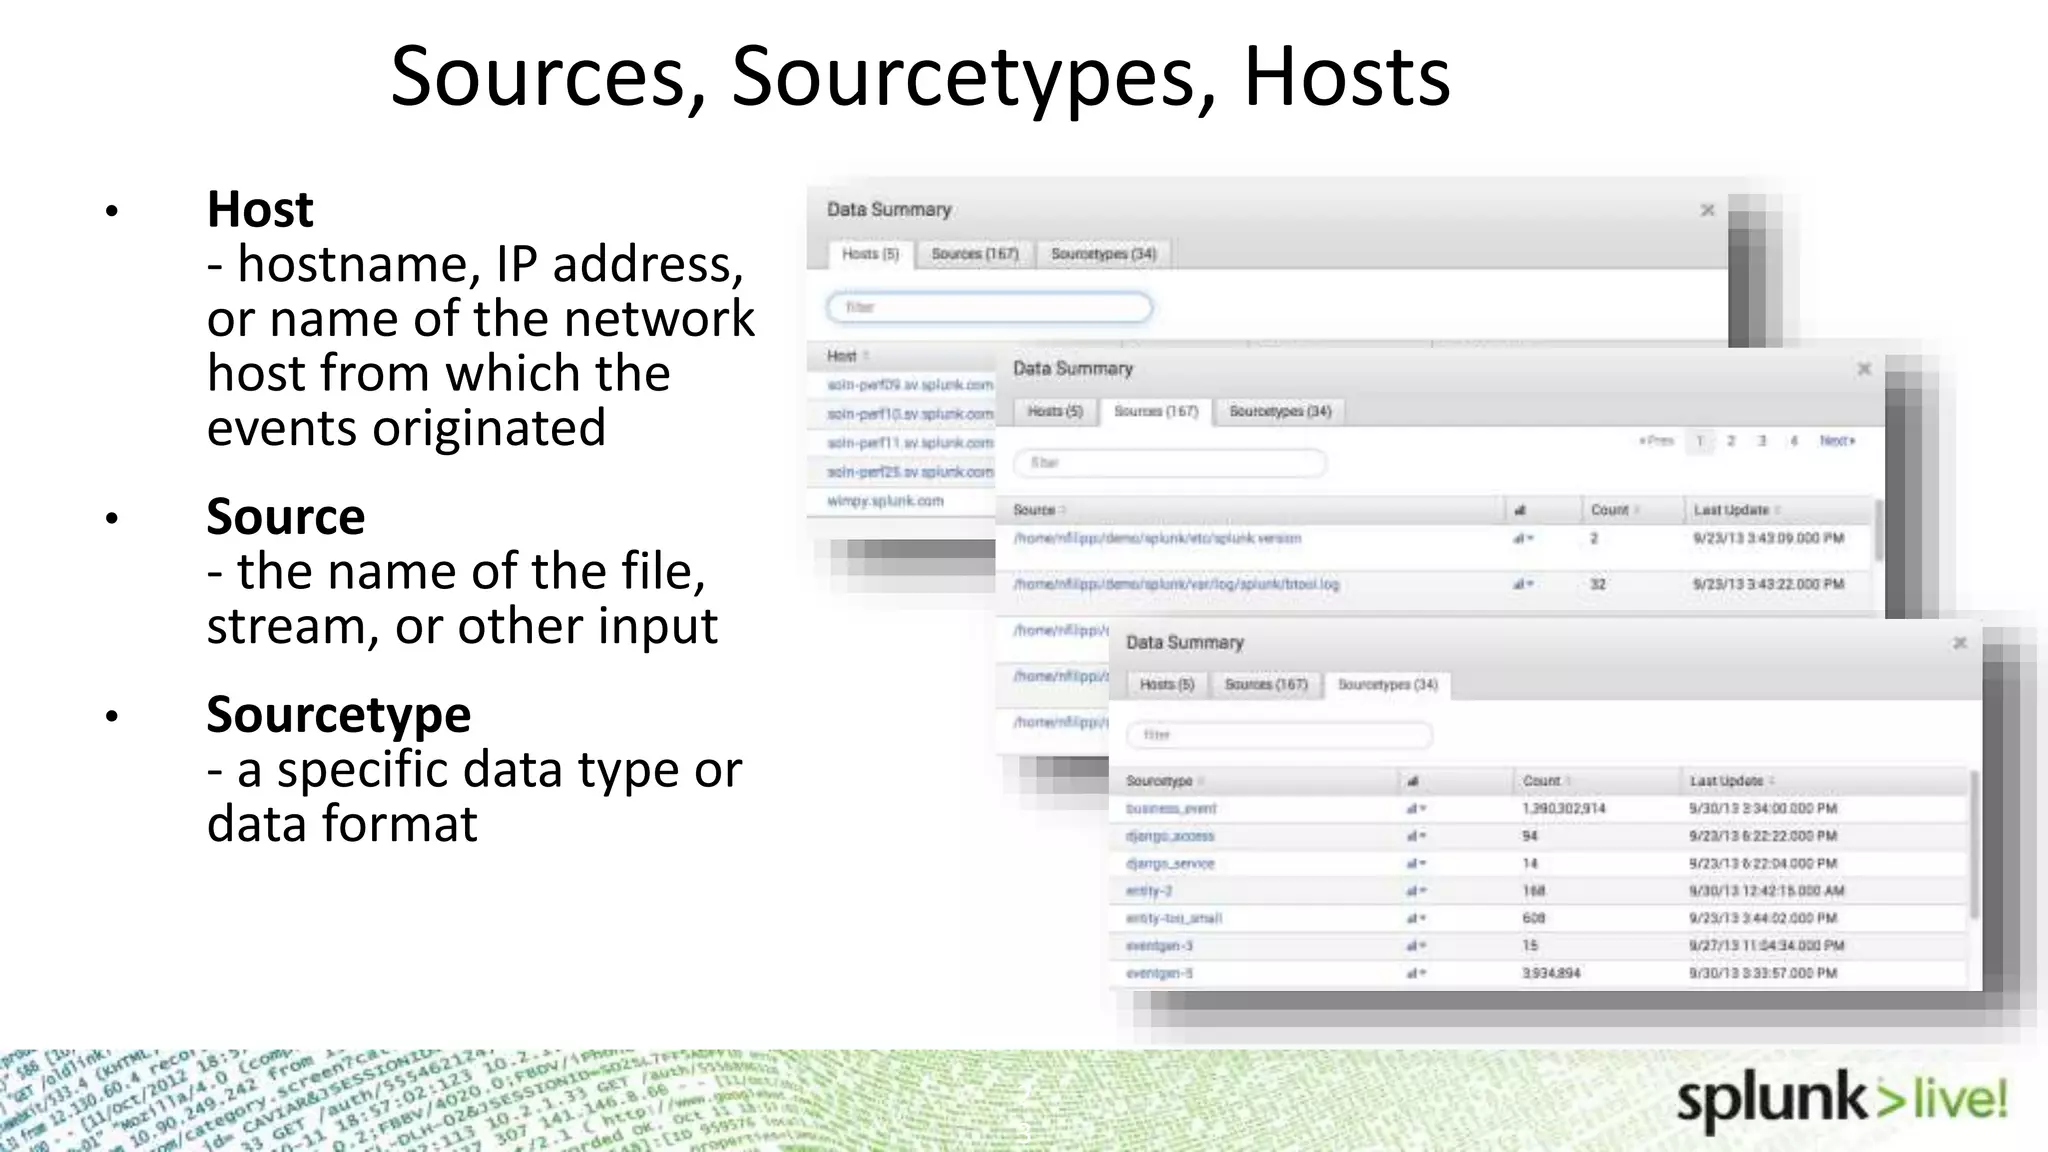Open business_event sourcetype link

[1171, 809]
